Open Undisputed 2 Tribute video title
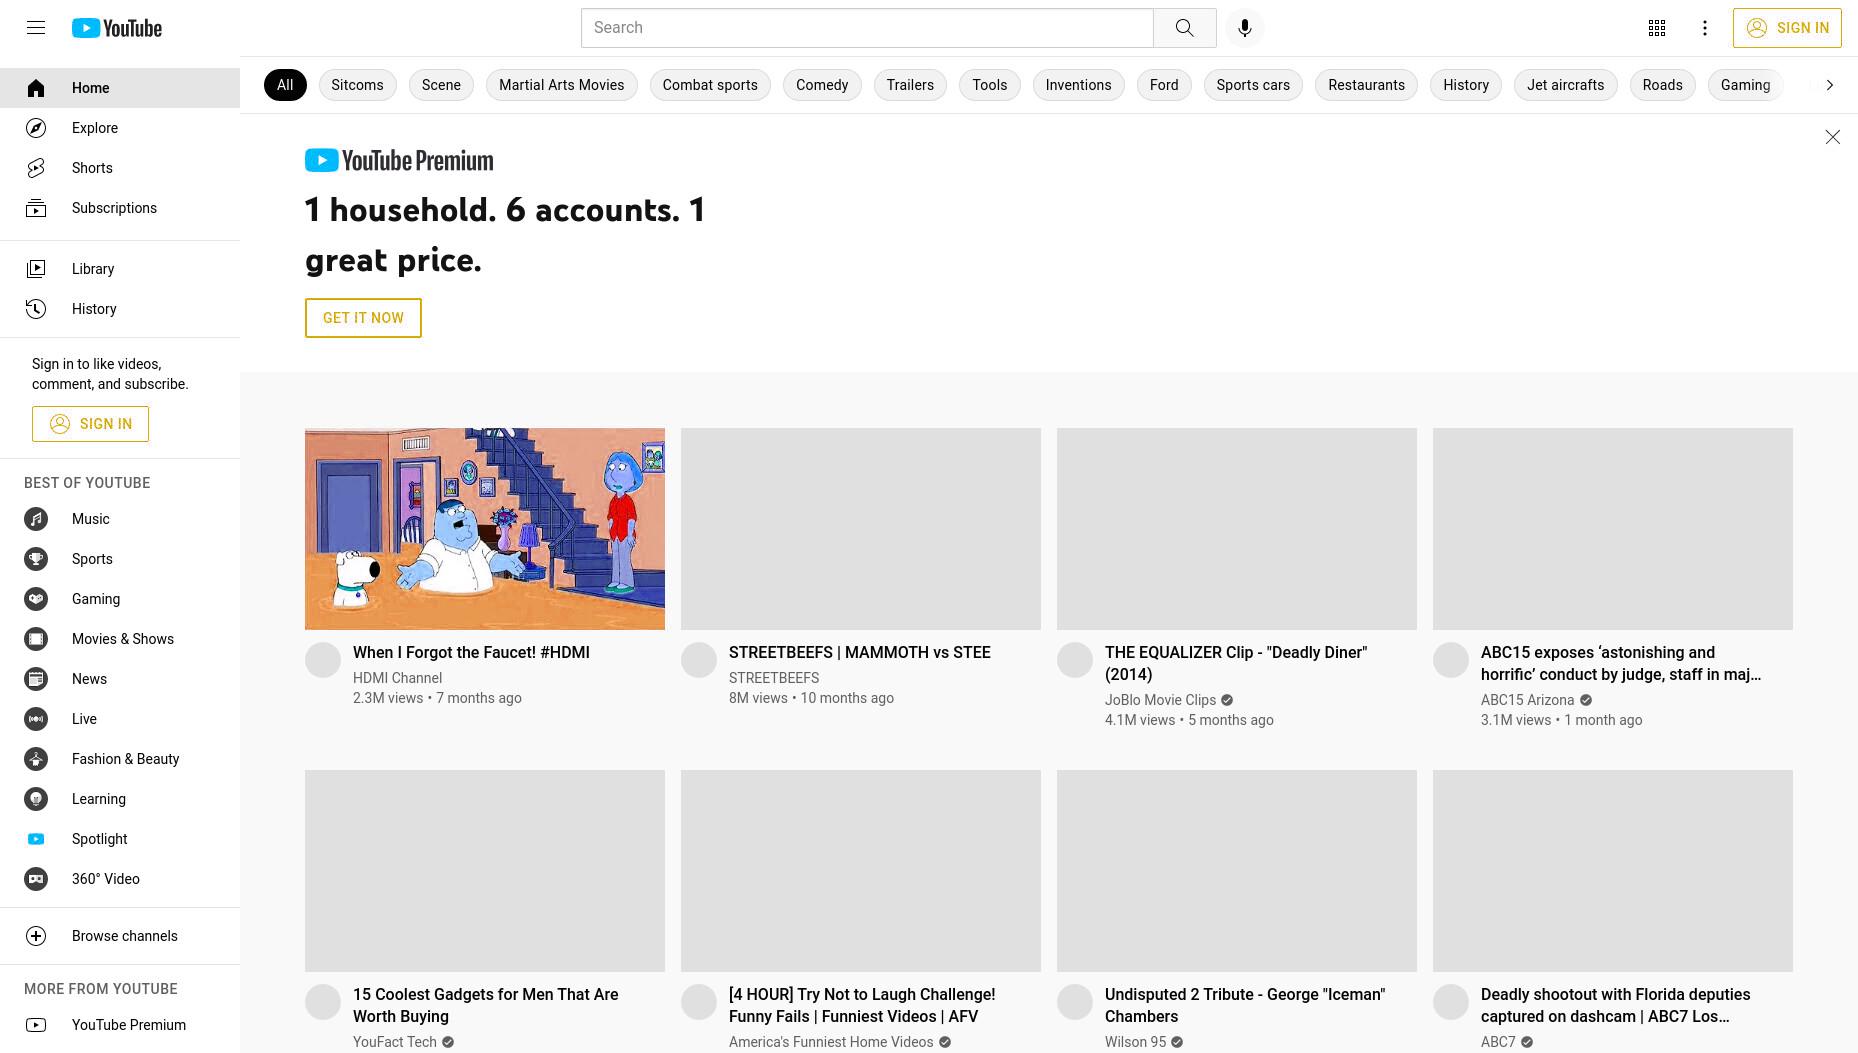The height and width of the screenshot is (1053, 1858). coord(1245,1005)
